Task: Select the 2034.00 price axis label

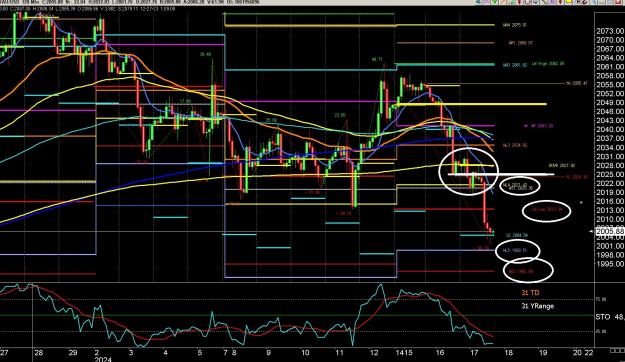Action: point(610,148)
